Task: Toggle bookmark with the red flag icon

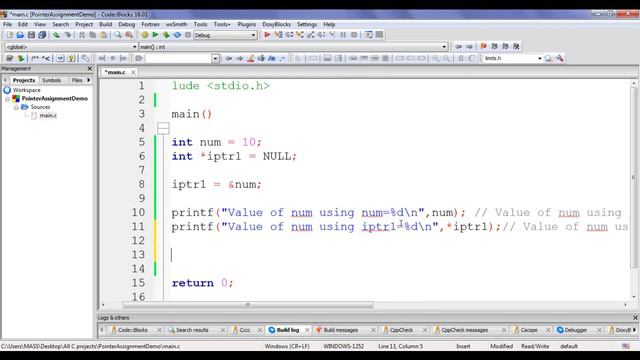Action: (x=484, y=47)
